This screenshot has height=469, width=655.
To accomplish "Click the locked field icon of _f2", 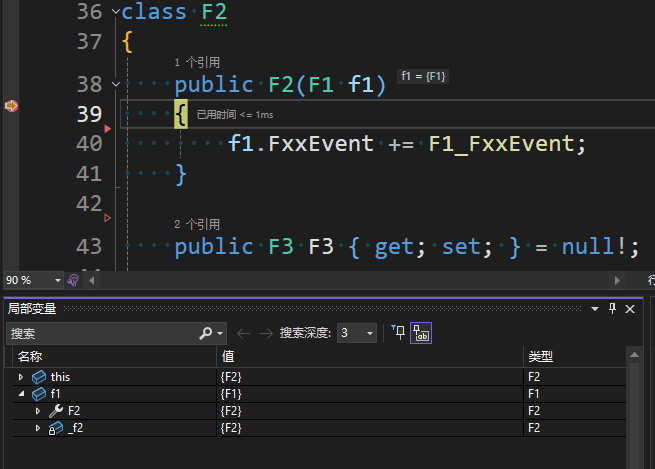I will tap(56, 428).
